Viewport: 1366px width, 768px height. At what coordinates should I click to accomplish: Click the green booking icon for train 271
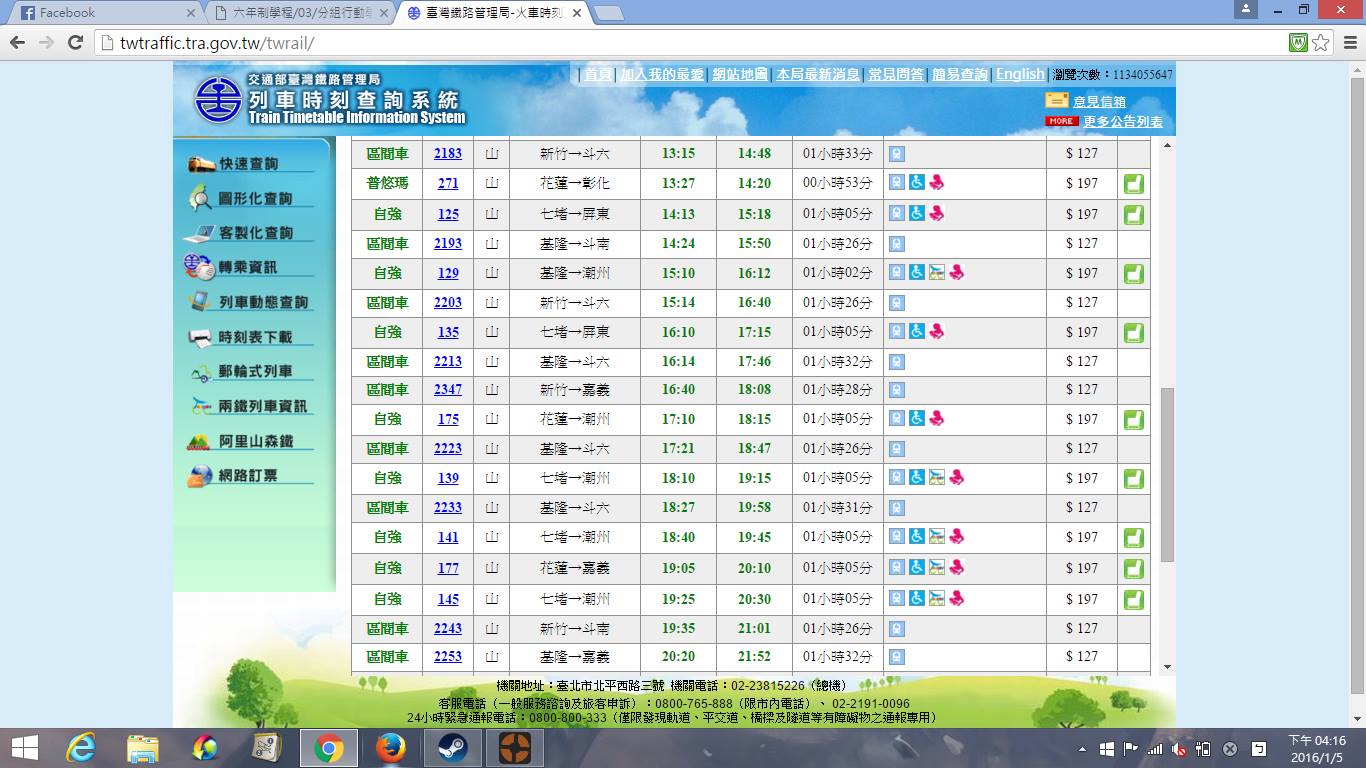(1133, 184)
